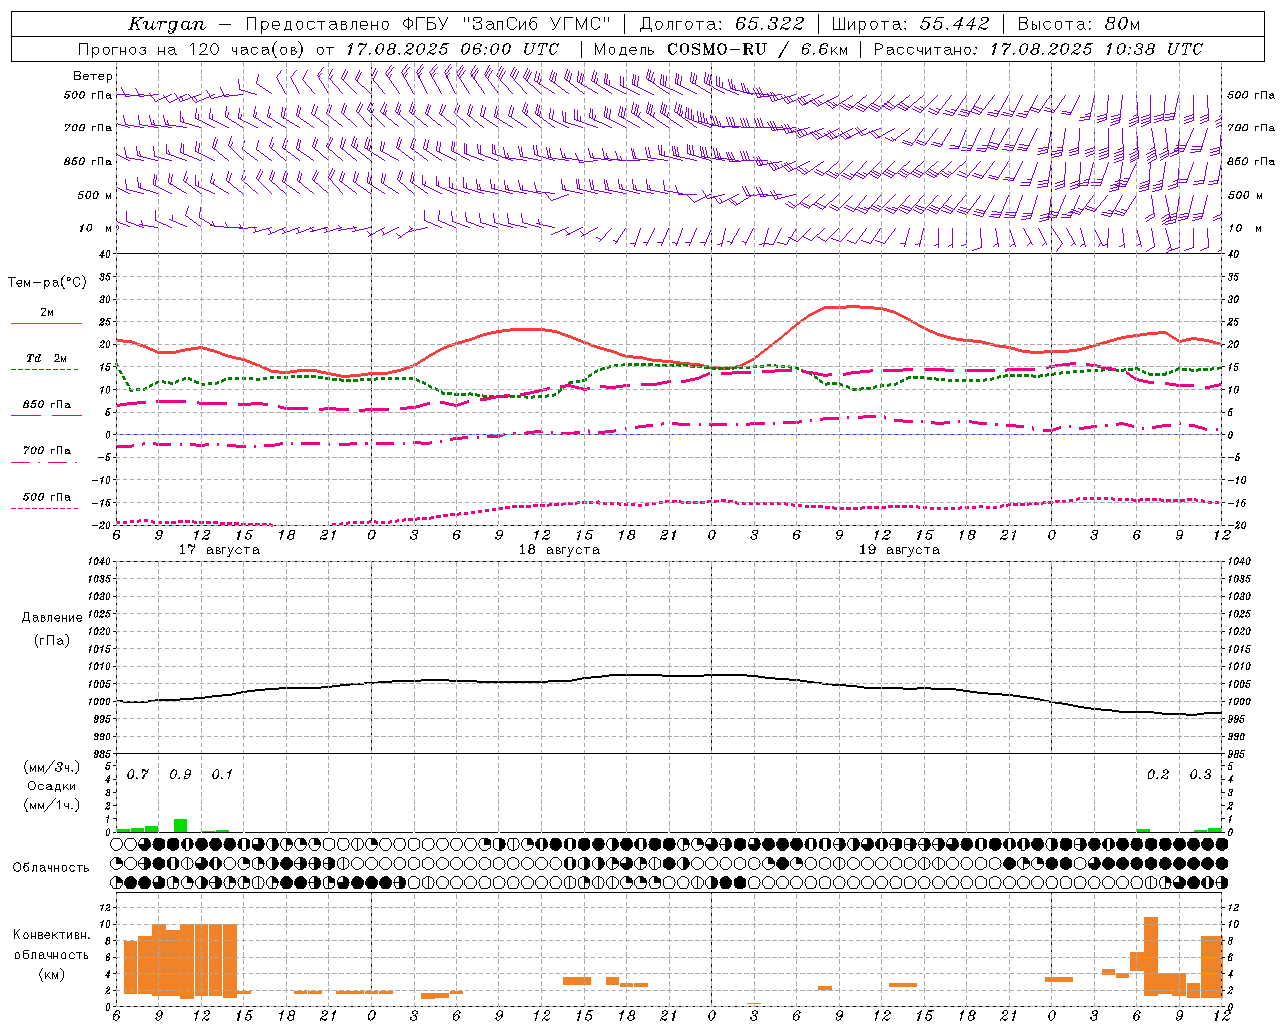
Task: Click the "Давление" pressure panel label
Action: pyautogui.click(x=52, y=618)
